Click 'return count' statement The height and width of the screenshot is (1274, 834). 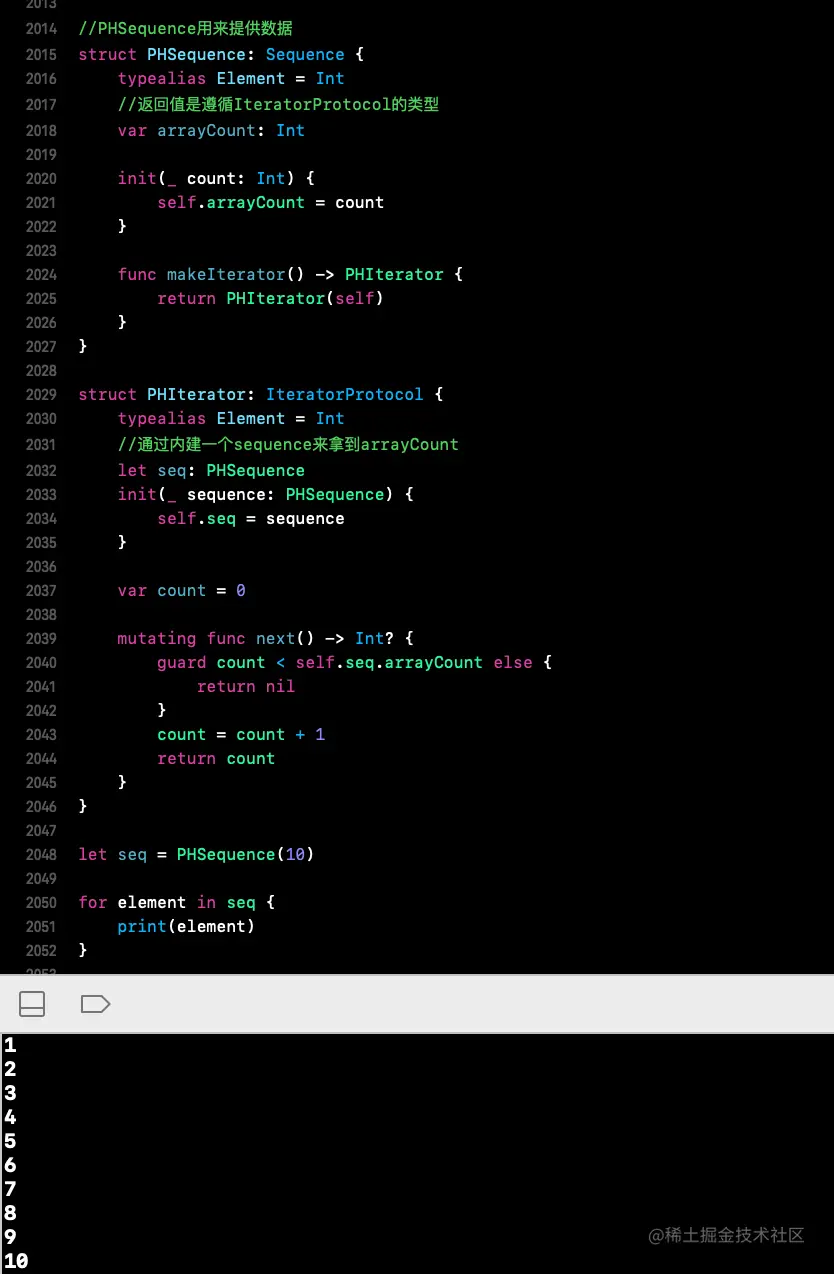click(x=216, y=759)
